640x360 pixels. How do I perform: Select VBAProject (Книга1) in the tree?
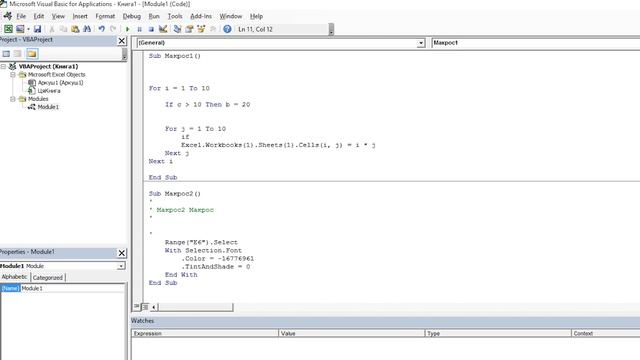[48, 66]
